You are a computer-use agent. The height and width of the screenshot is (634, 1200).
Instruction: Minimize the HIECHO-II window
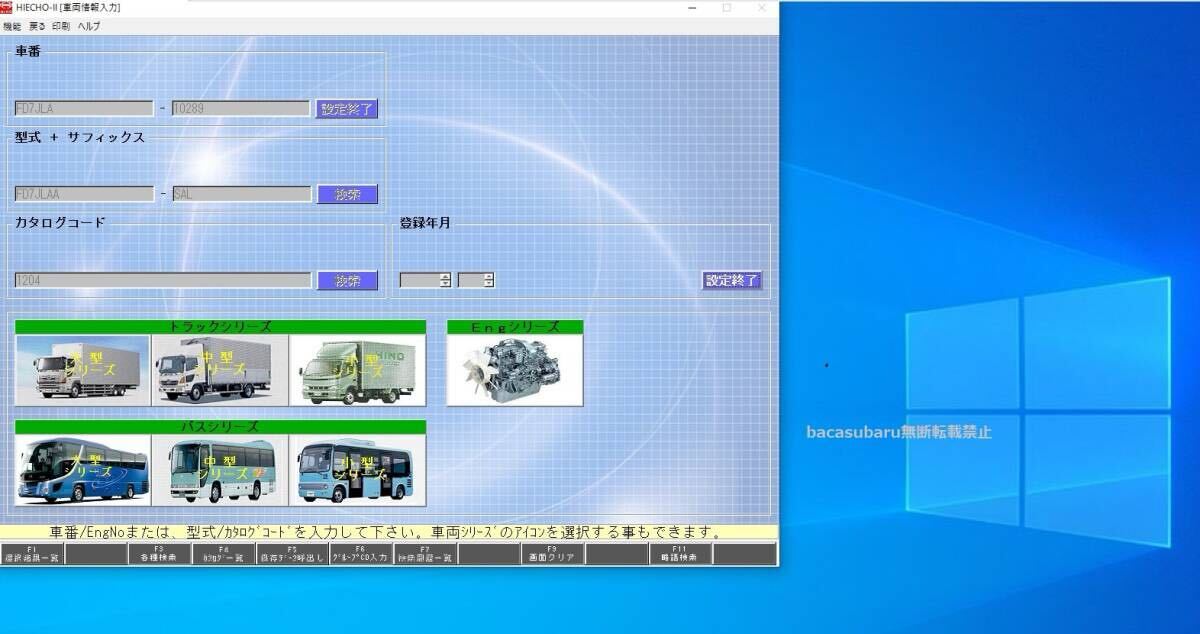pos(692,7)
